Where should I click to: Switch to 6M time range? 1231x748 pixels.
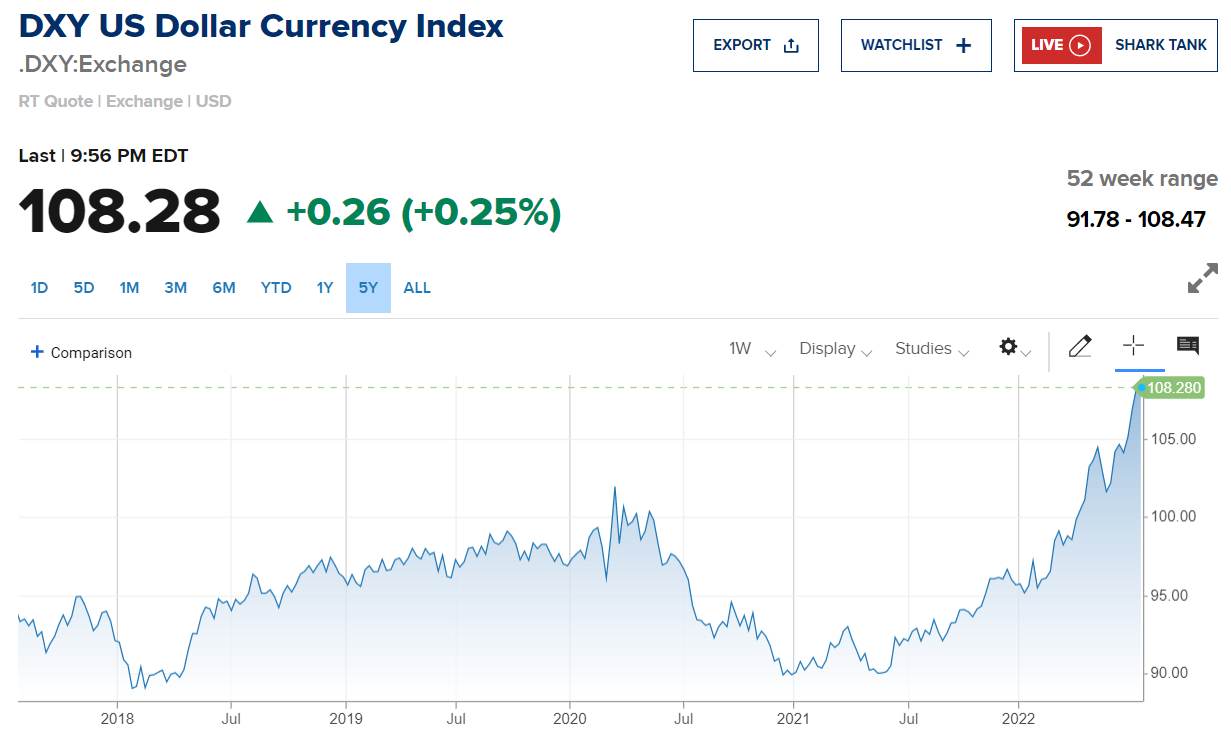pyautogui.click(x=224, y=288)
